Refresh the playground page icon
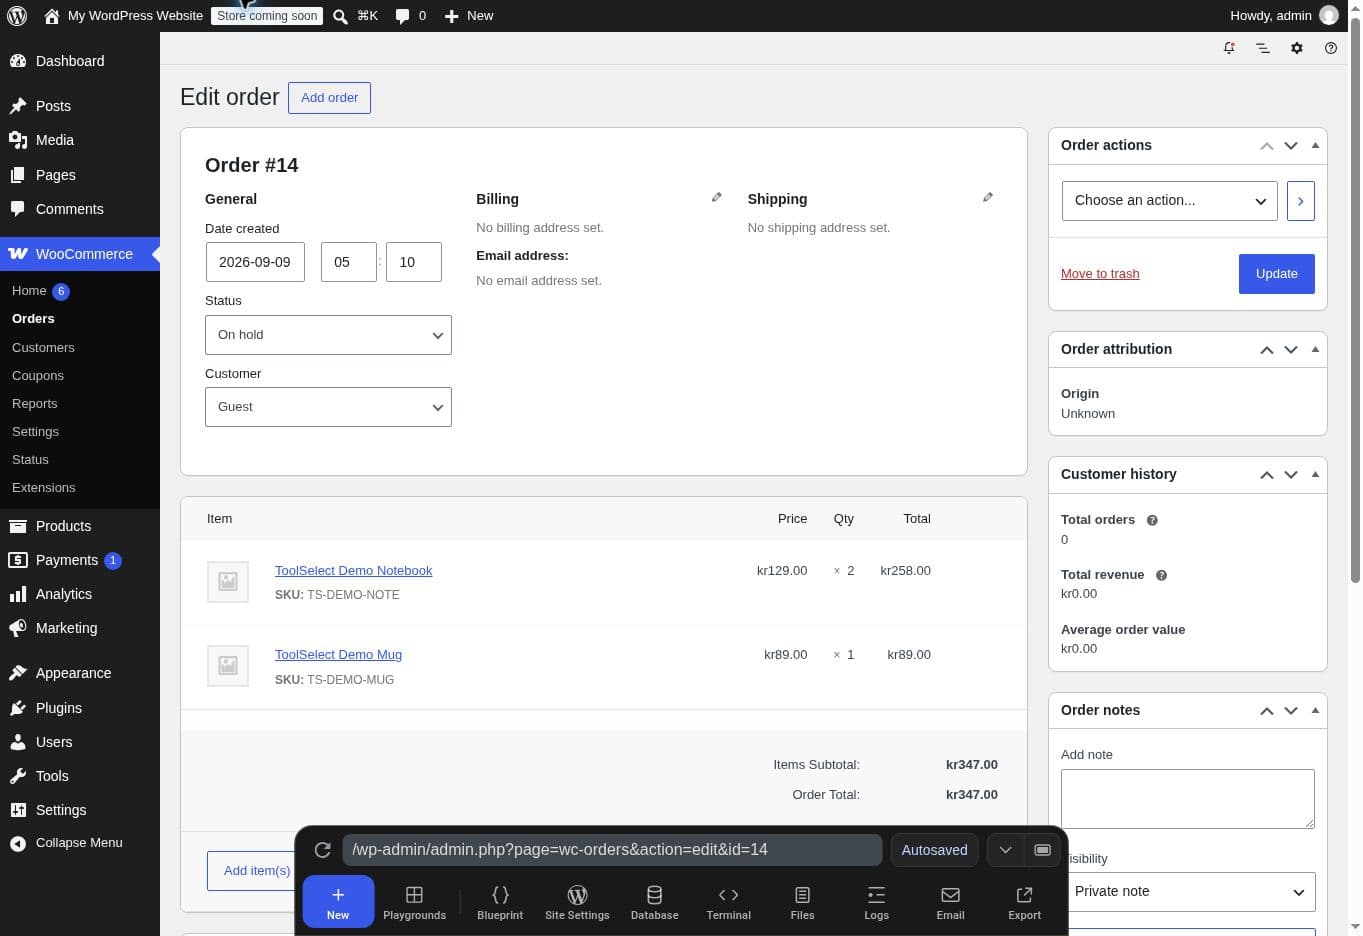The height and width of the screenshot is (936, 1363). click(x=322, y=850)
